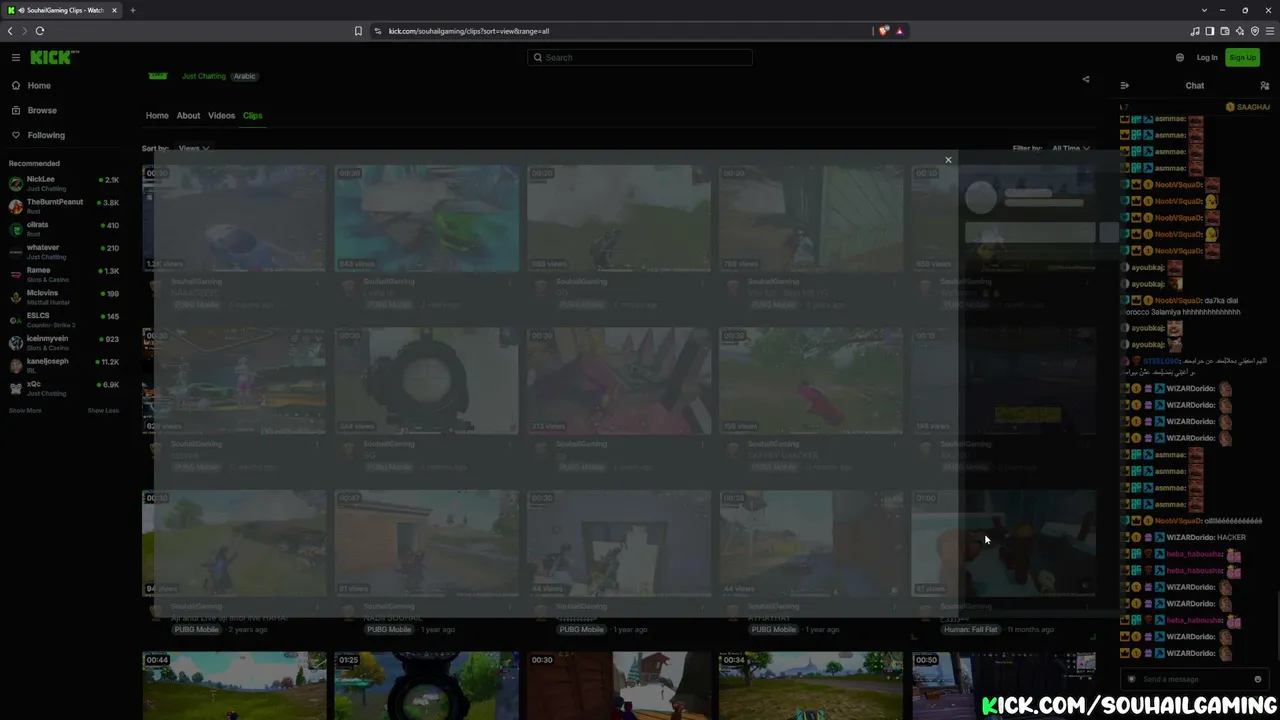Click the Send a message field

1195,680
